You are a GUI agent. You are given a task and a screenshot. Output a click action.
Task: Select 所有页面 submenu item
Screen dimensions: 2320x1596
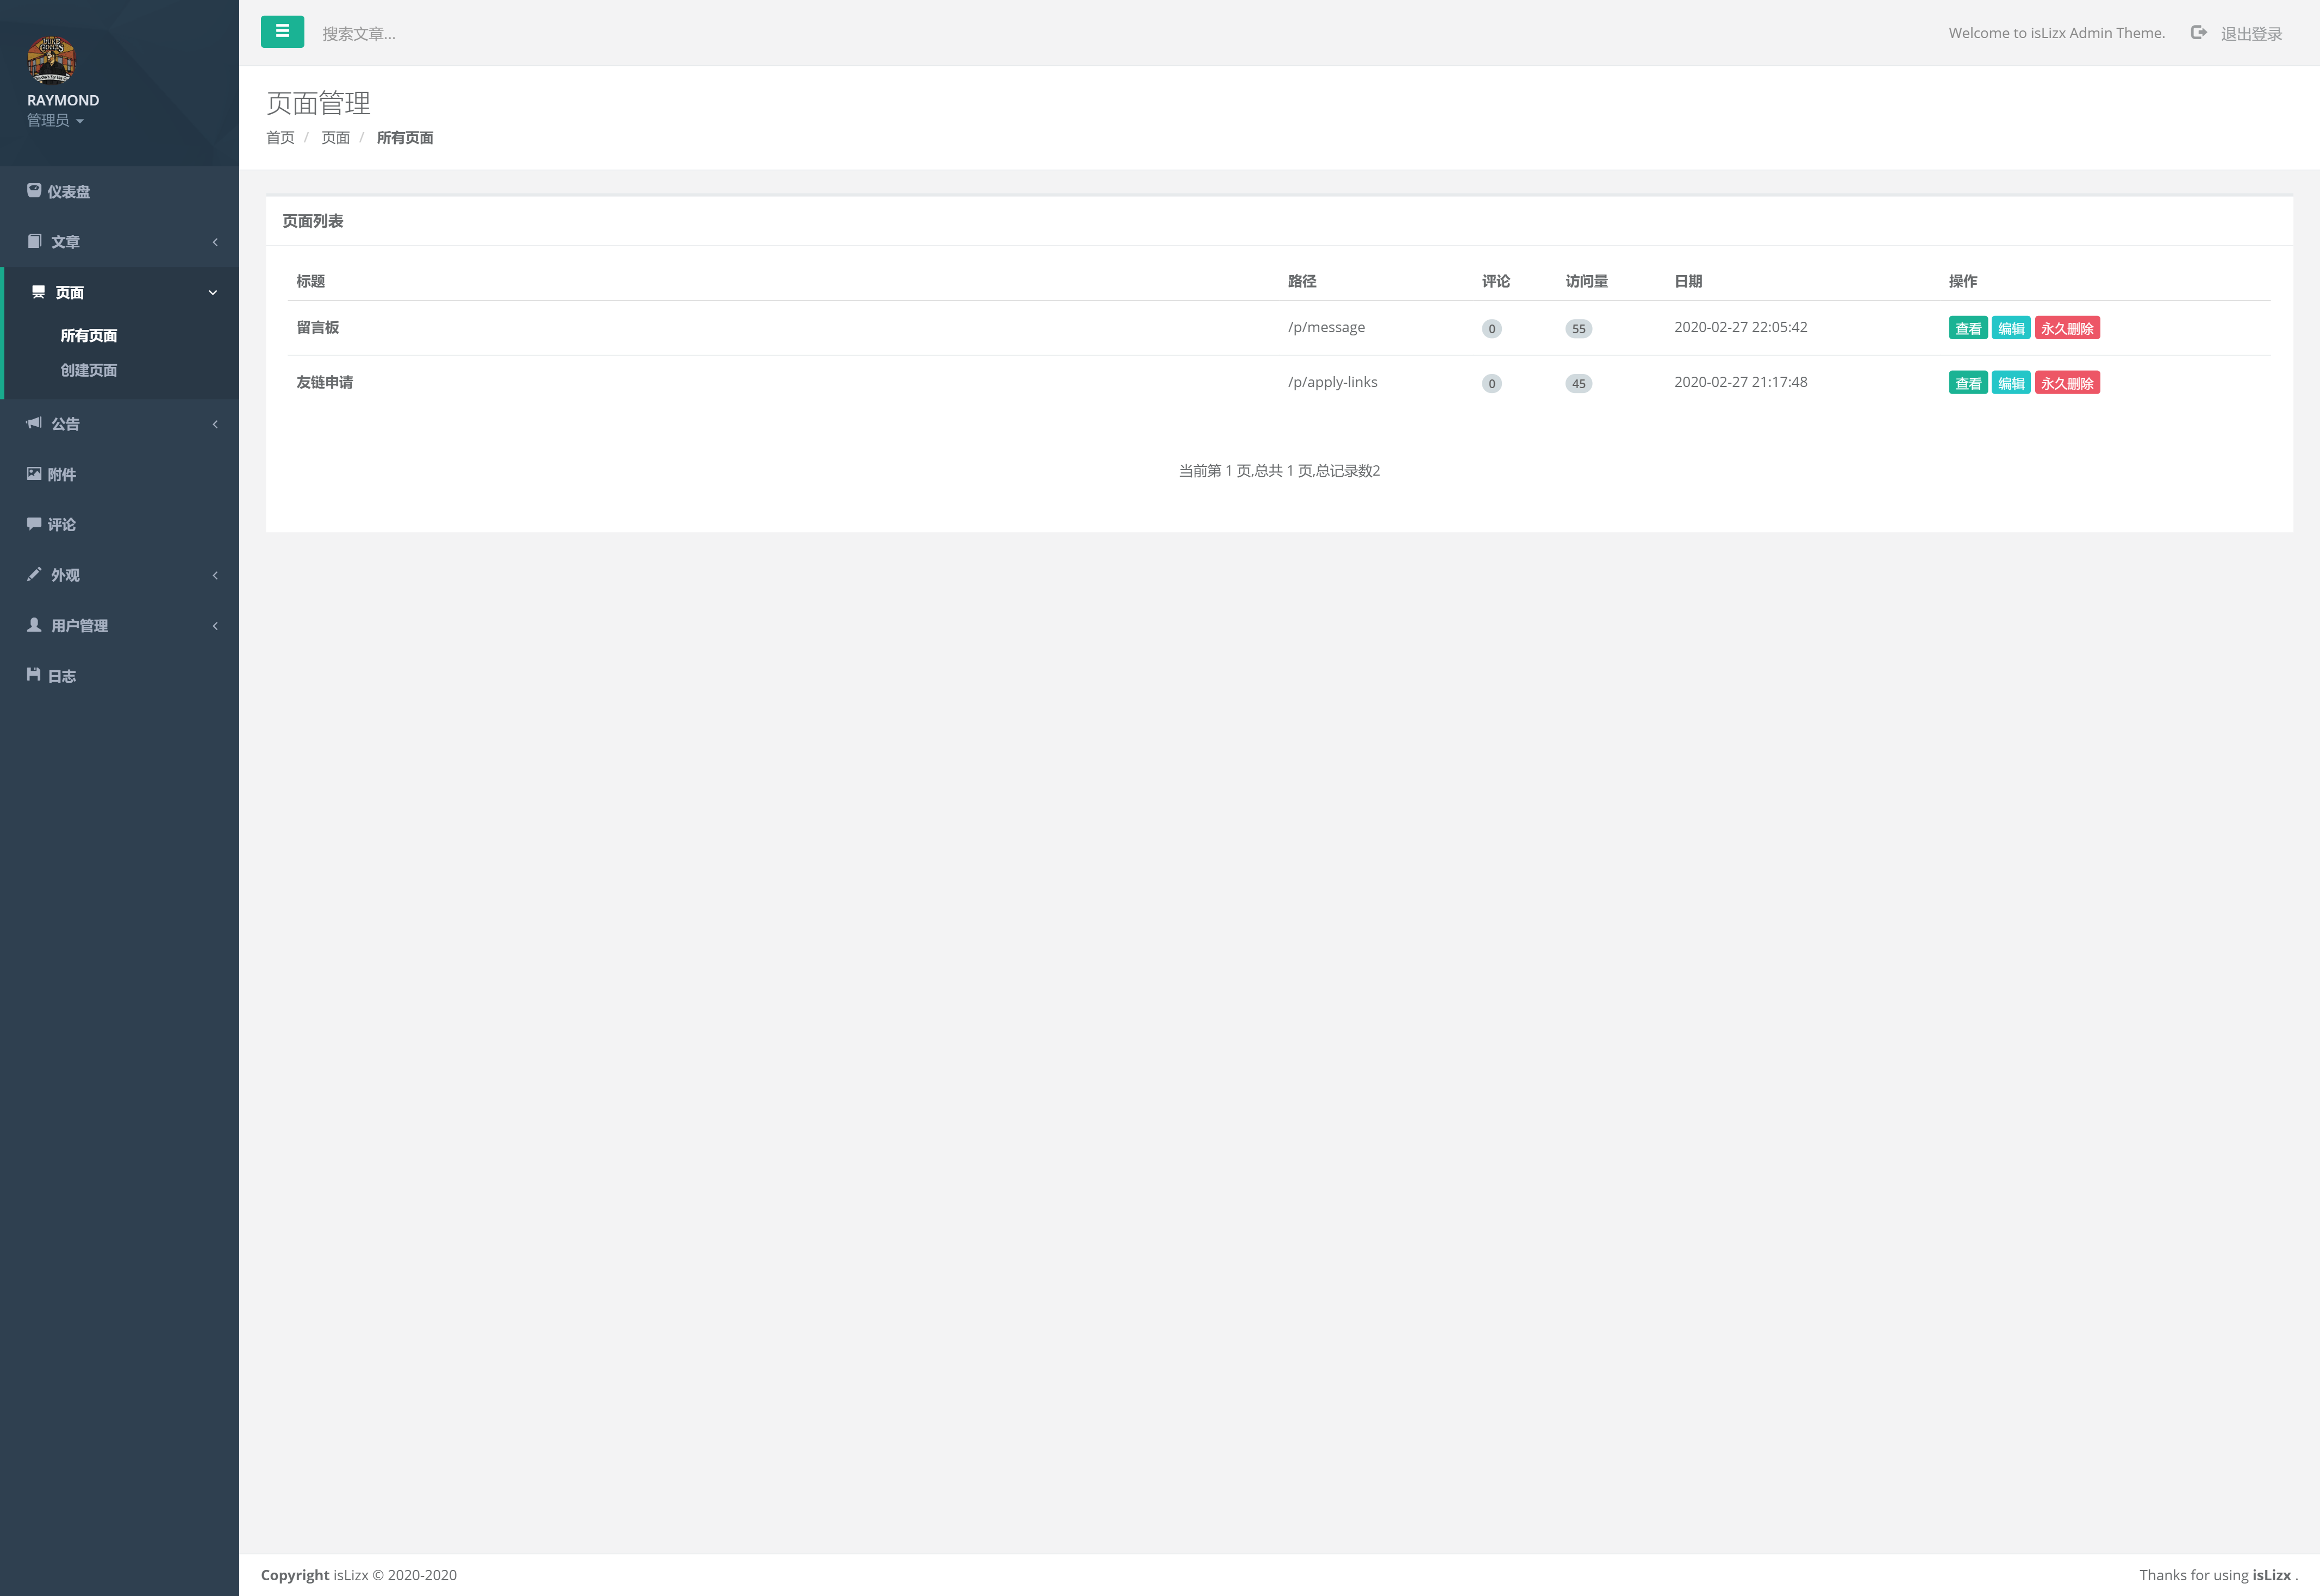[x=89, y=336]
